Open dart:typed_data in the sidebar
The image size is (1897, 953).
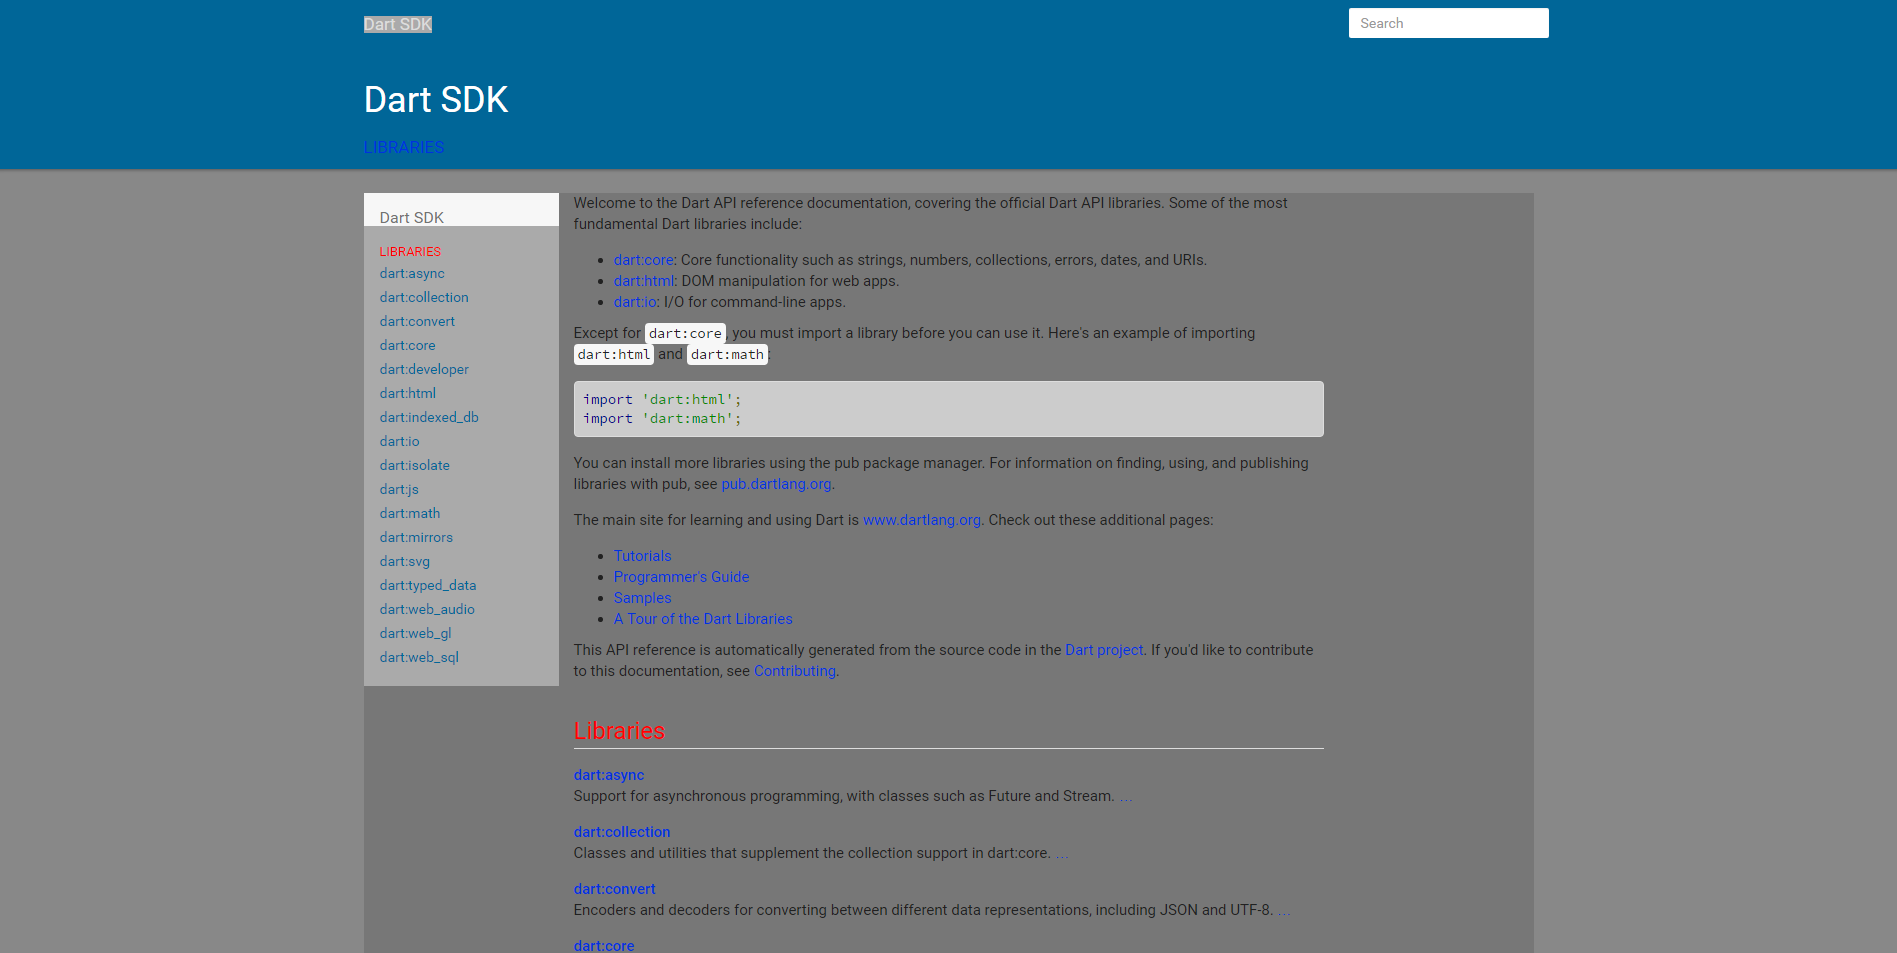(428, 585)
